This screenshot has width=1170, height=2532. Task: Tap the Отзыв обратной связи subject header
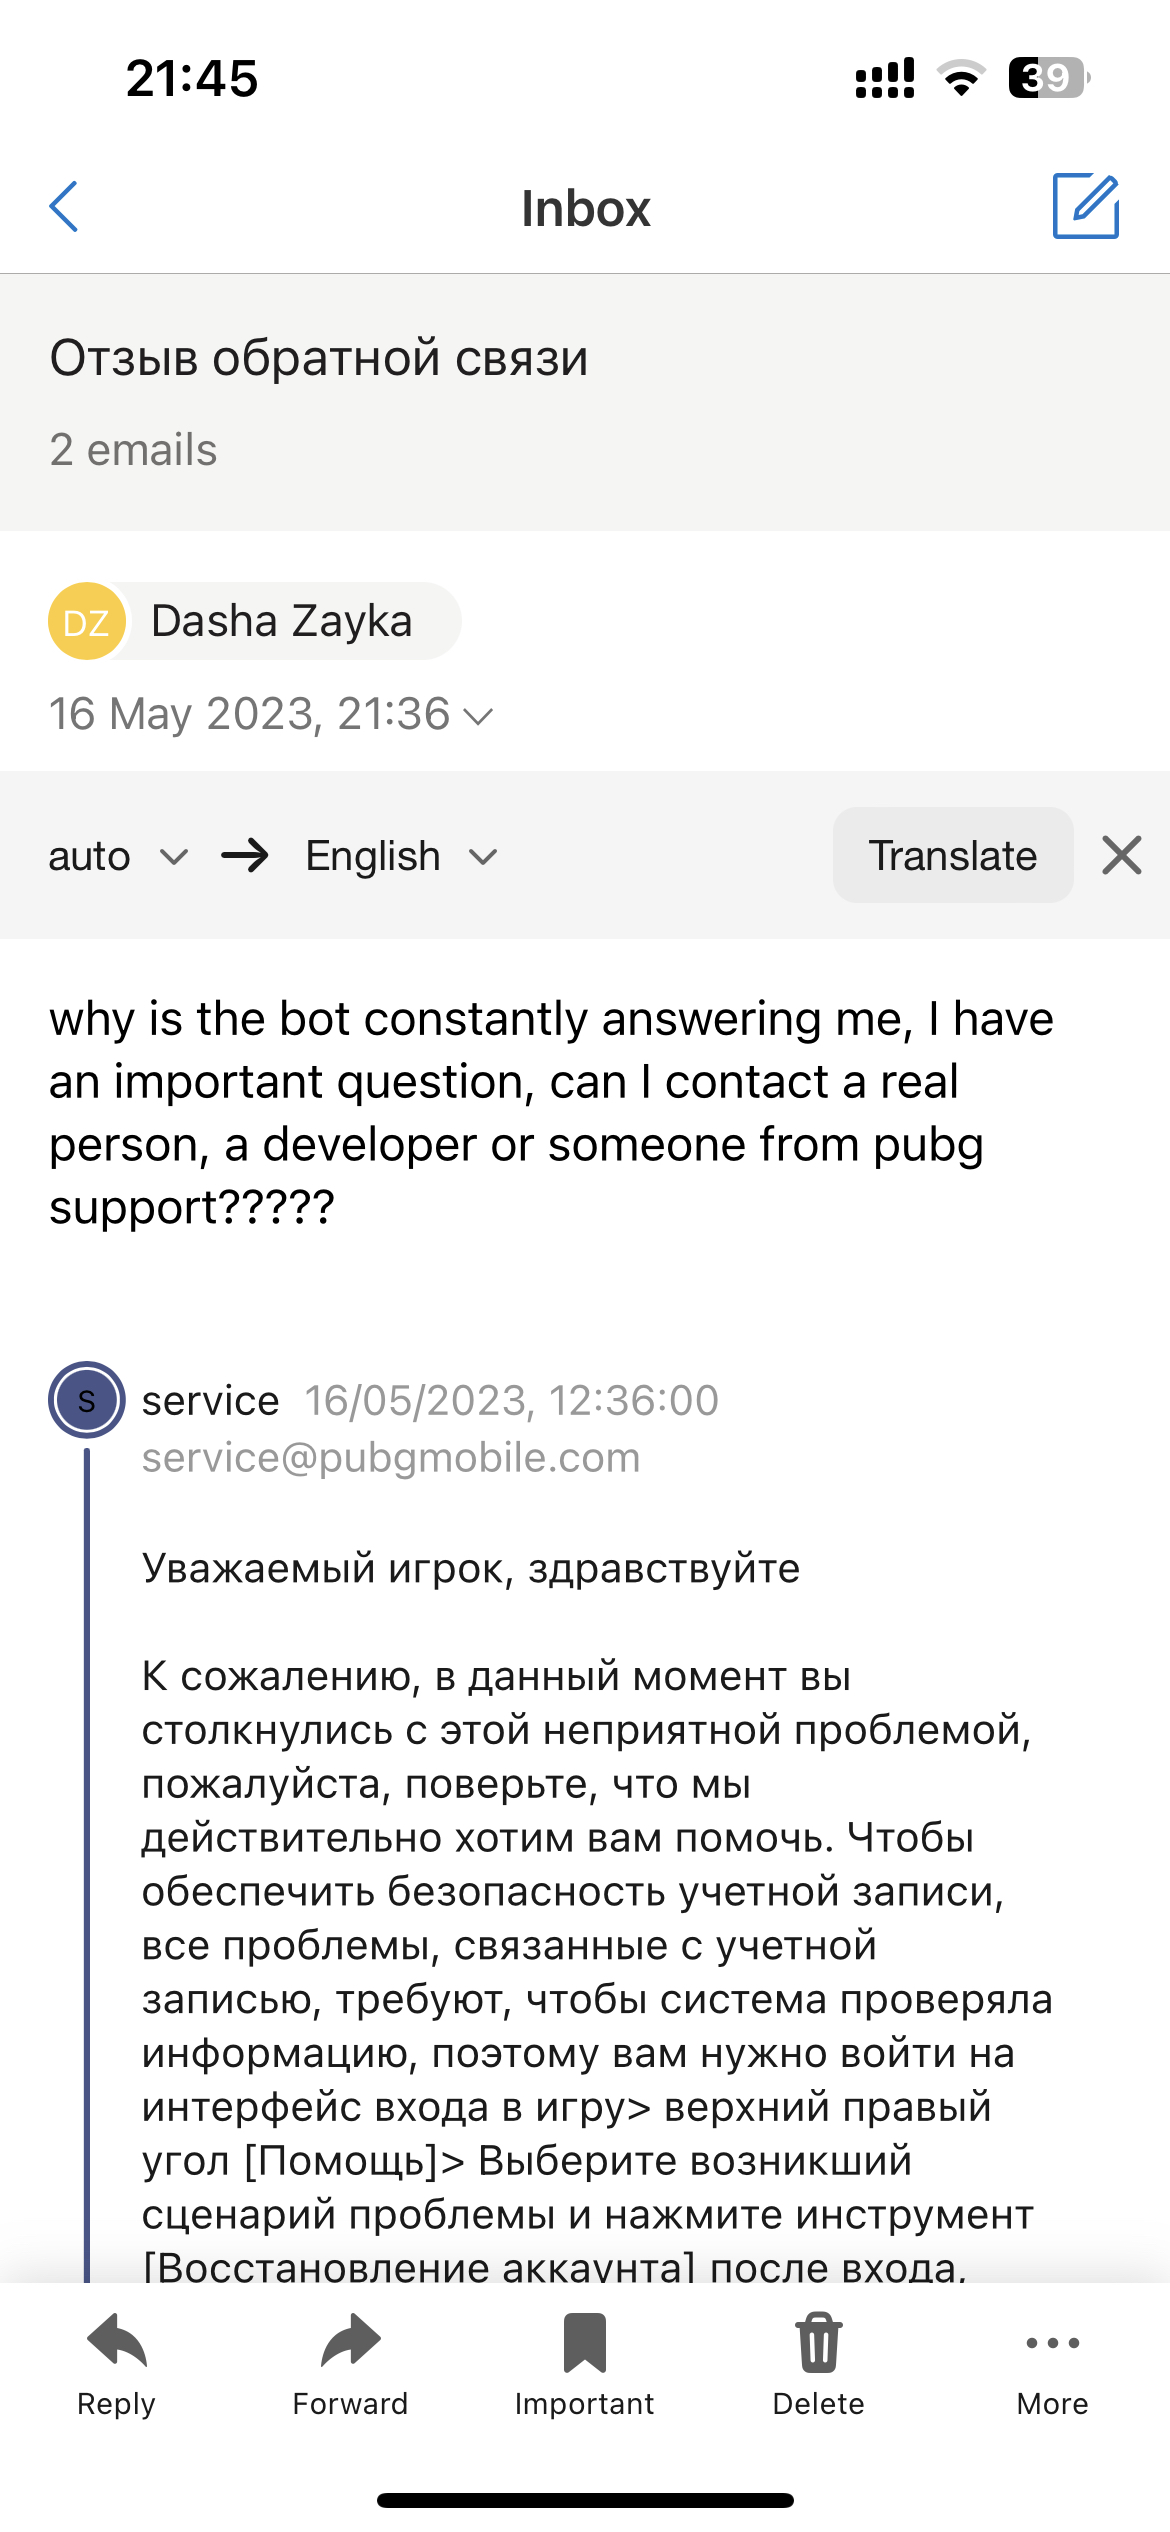[319, 358]
